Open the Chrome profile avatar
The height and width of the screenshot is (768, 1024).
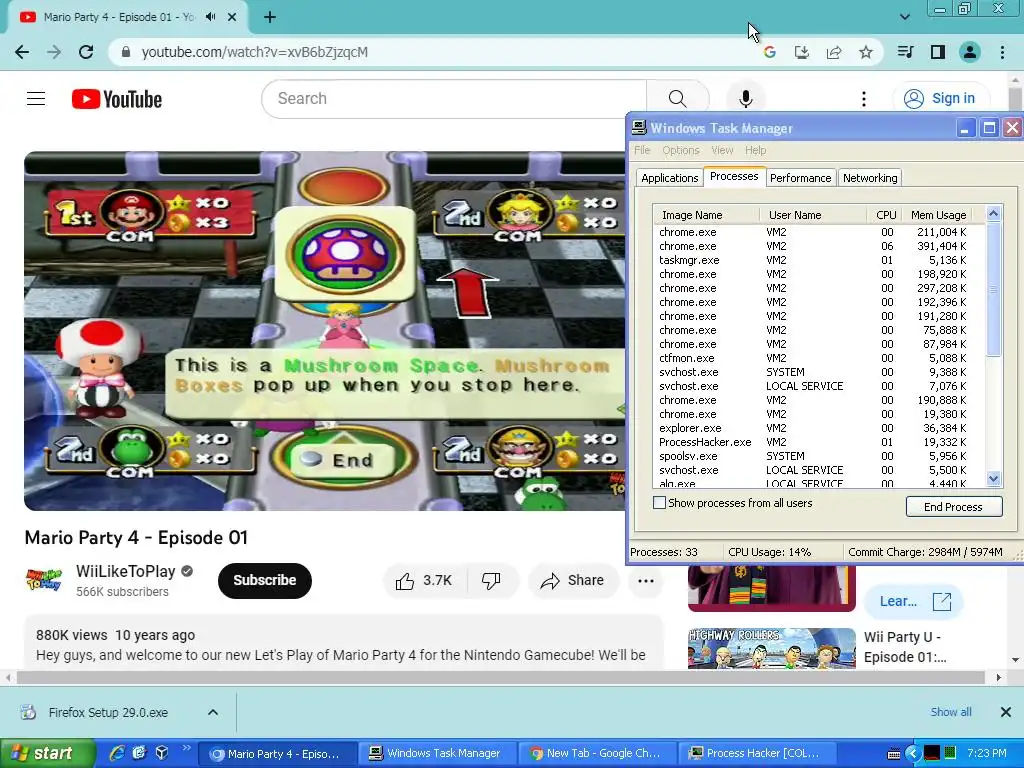[970, 52]
